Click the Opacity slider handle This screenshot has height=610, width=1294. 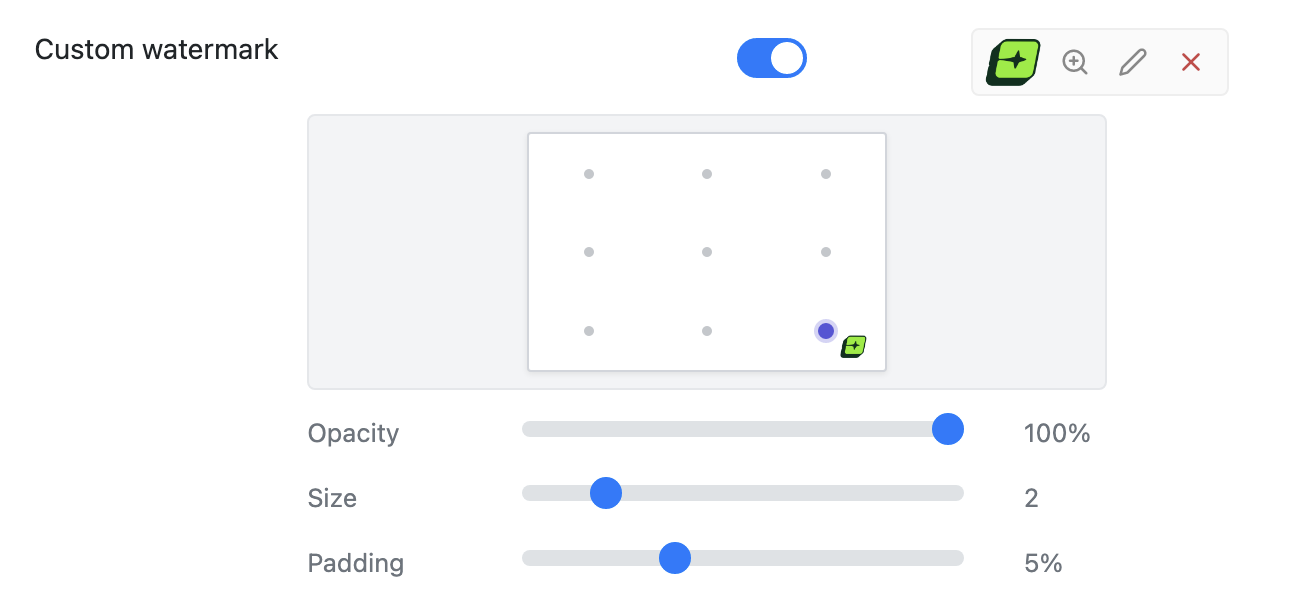click(947, 430)
